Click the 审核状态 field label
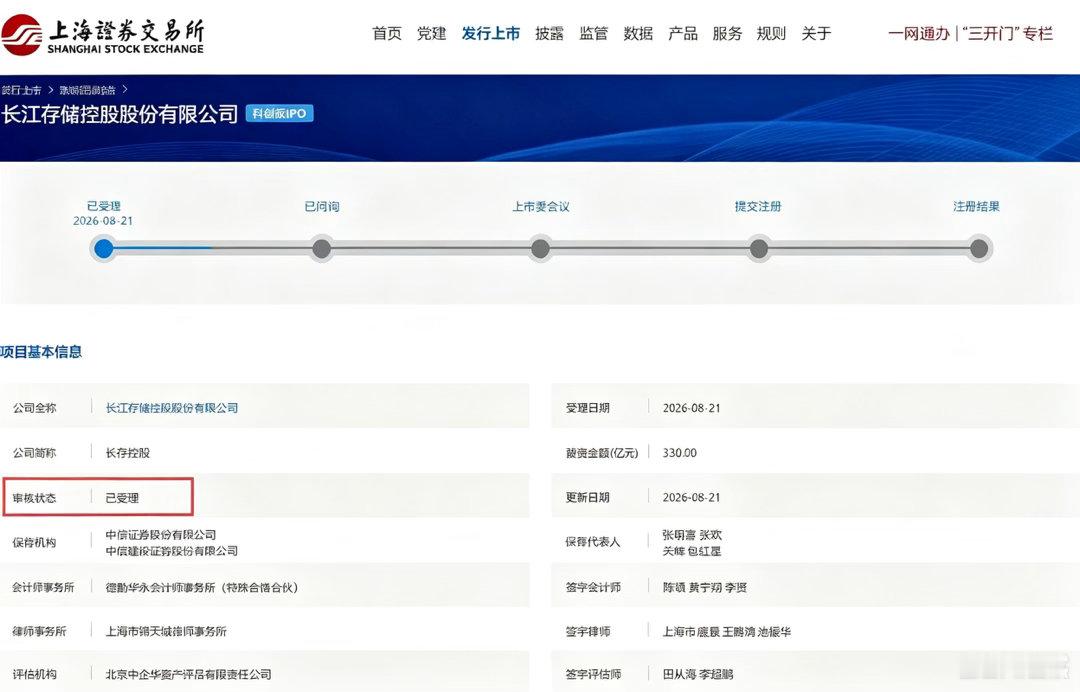 pyautogui.click(x=34, y=497)
